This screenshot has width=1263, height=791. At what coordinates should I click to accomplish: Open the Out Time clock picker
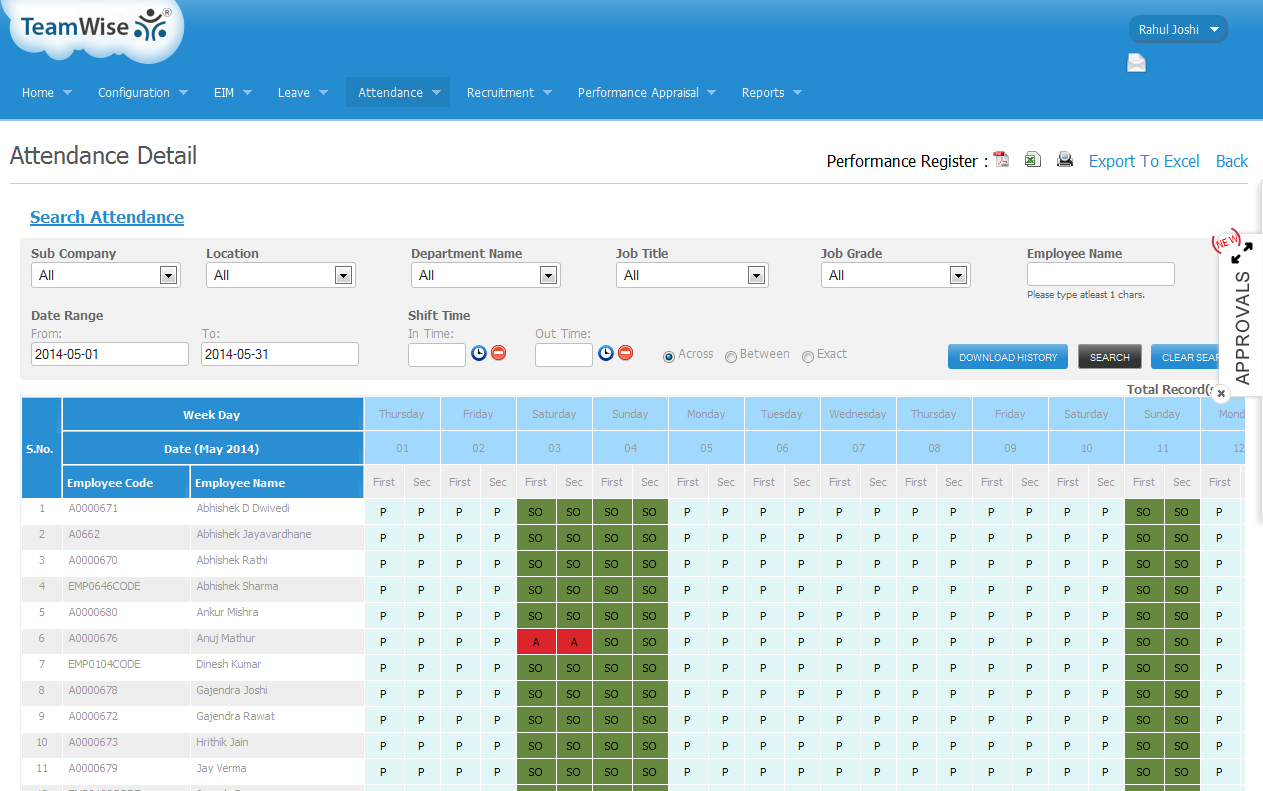point(606,353)
